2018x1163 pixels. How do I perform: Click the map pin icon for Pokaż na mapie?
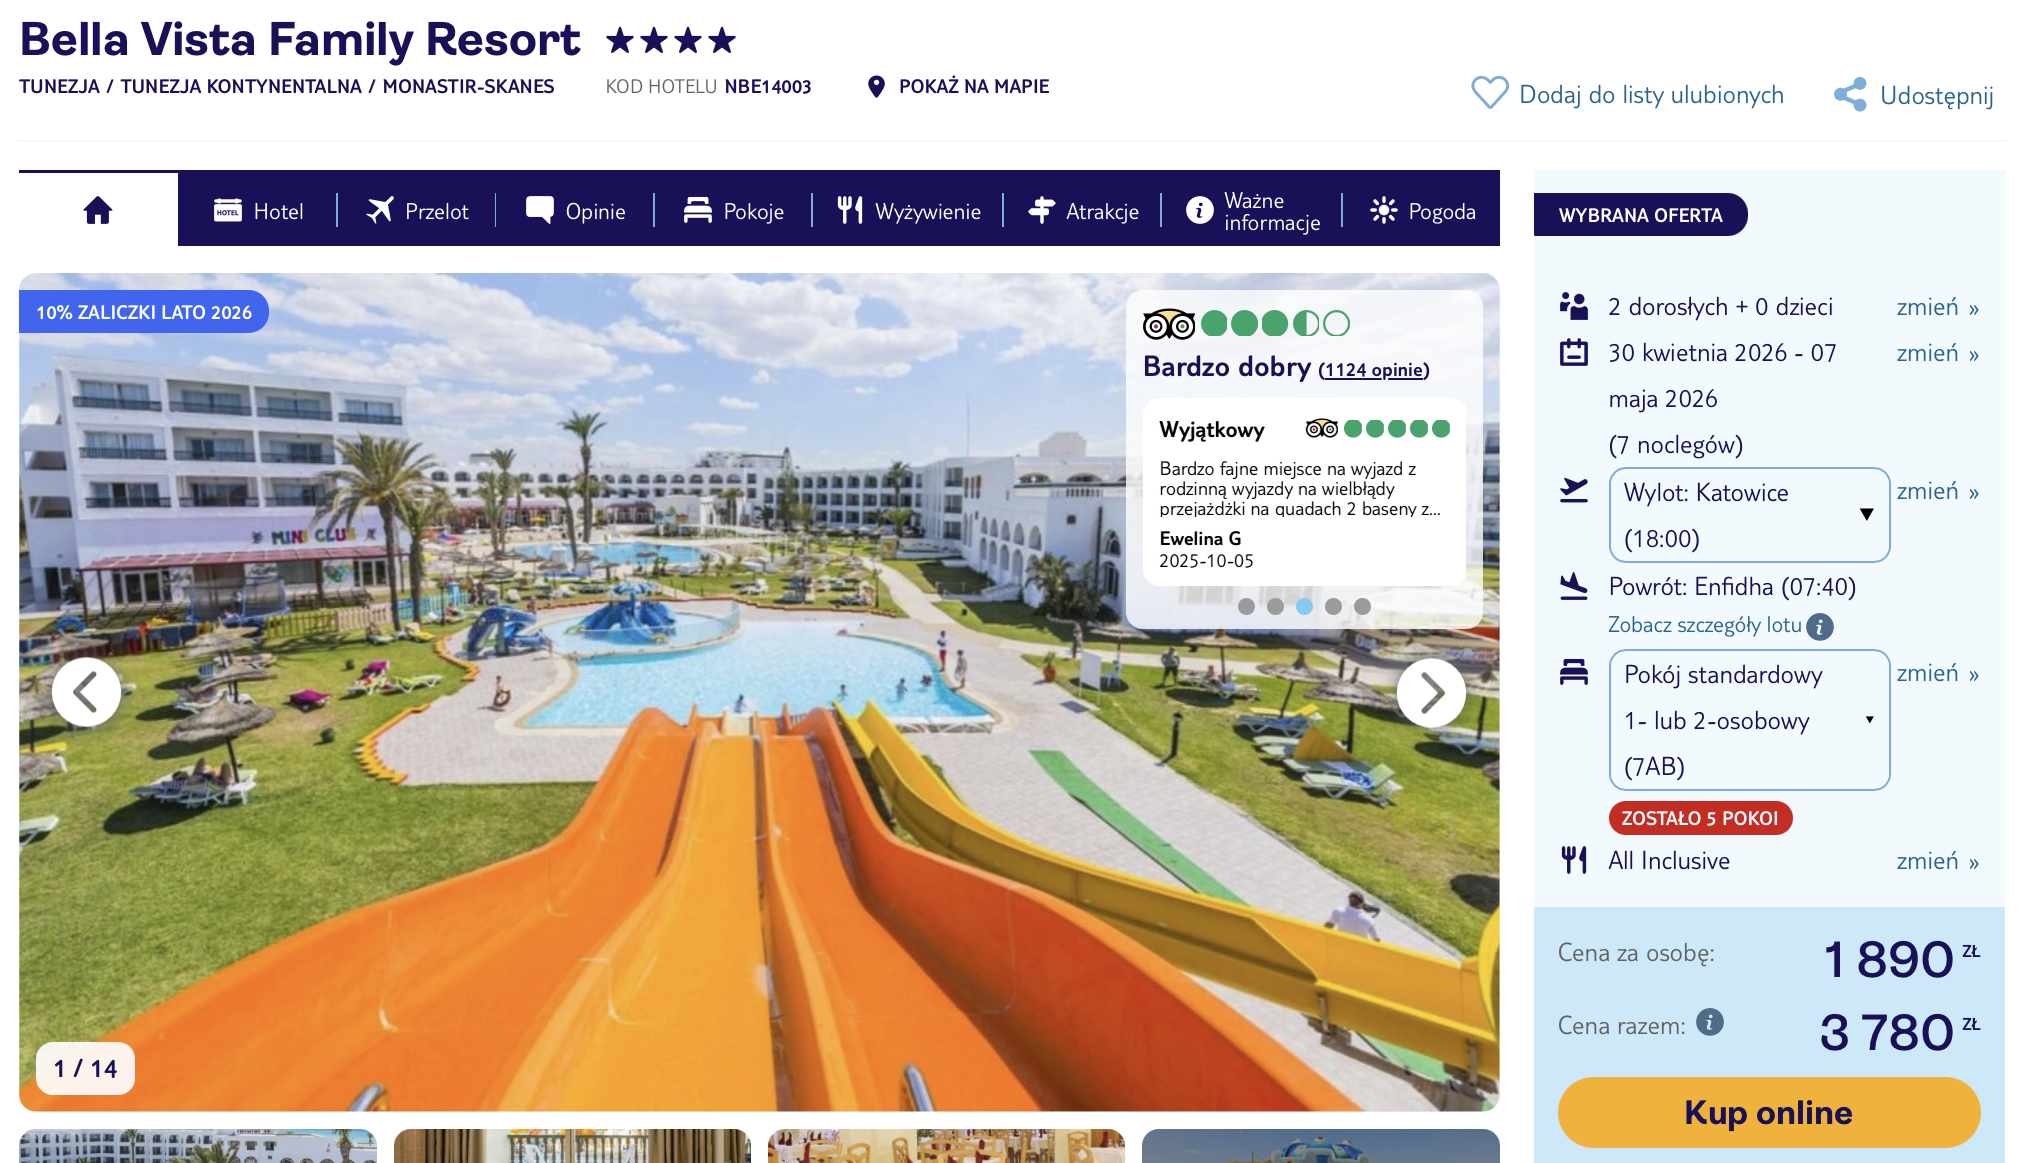(x=876, y=87)
